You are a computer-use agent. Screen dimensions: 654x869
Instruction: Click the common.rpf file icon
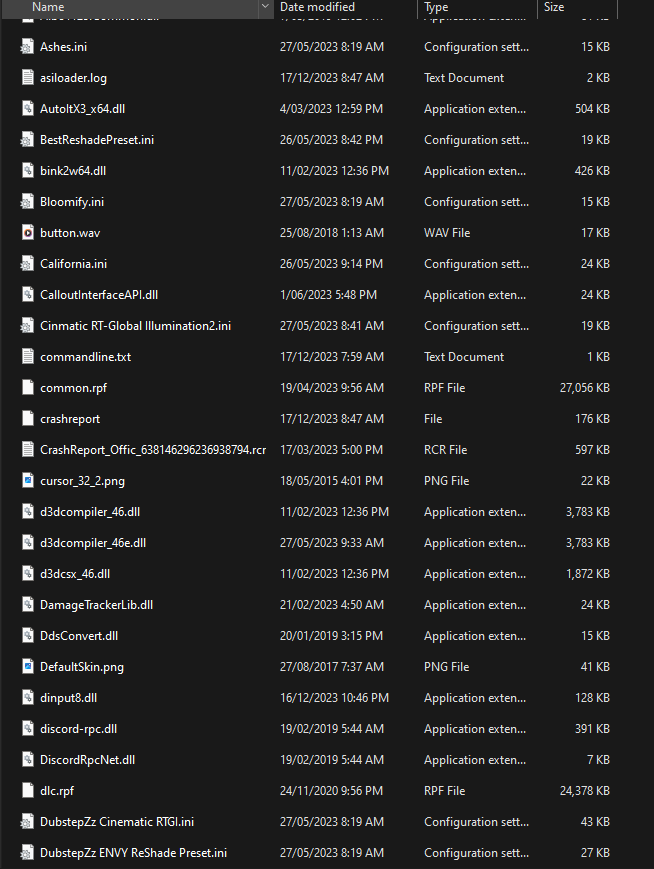(27, 388)
